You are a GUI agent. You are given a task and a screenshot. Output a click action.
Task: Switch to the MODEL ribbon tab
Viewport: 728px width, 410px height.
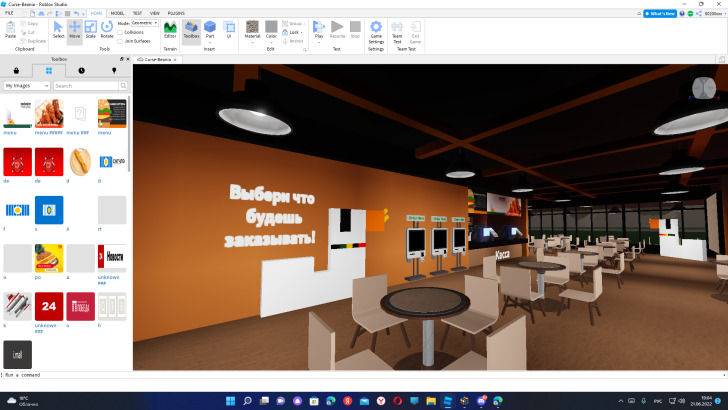tap(117, 13)
